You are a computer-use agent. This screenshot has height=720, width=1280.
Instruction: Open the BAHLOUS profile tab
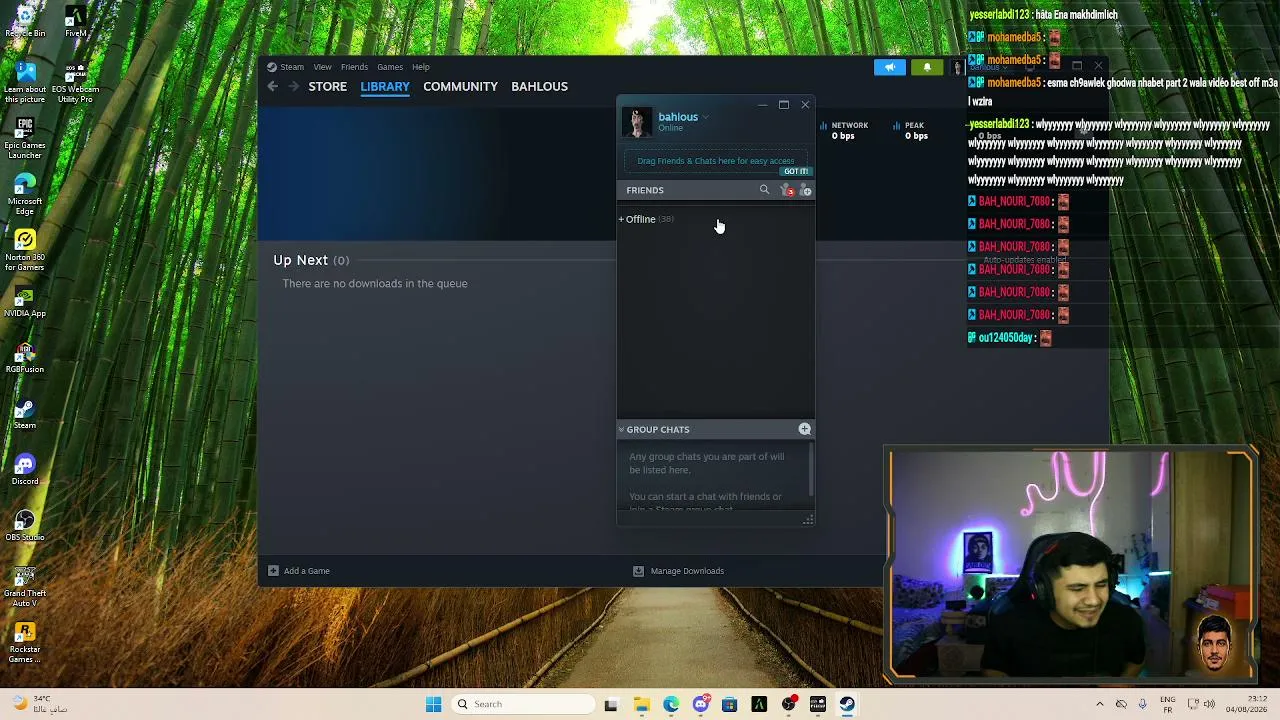539,86
